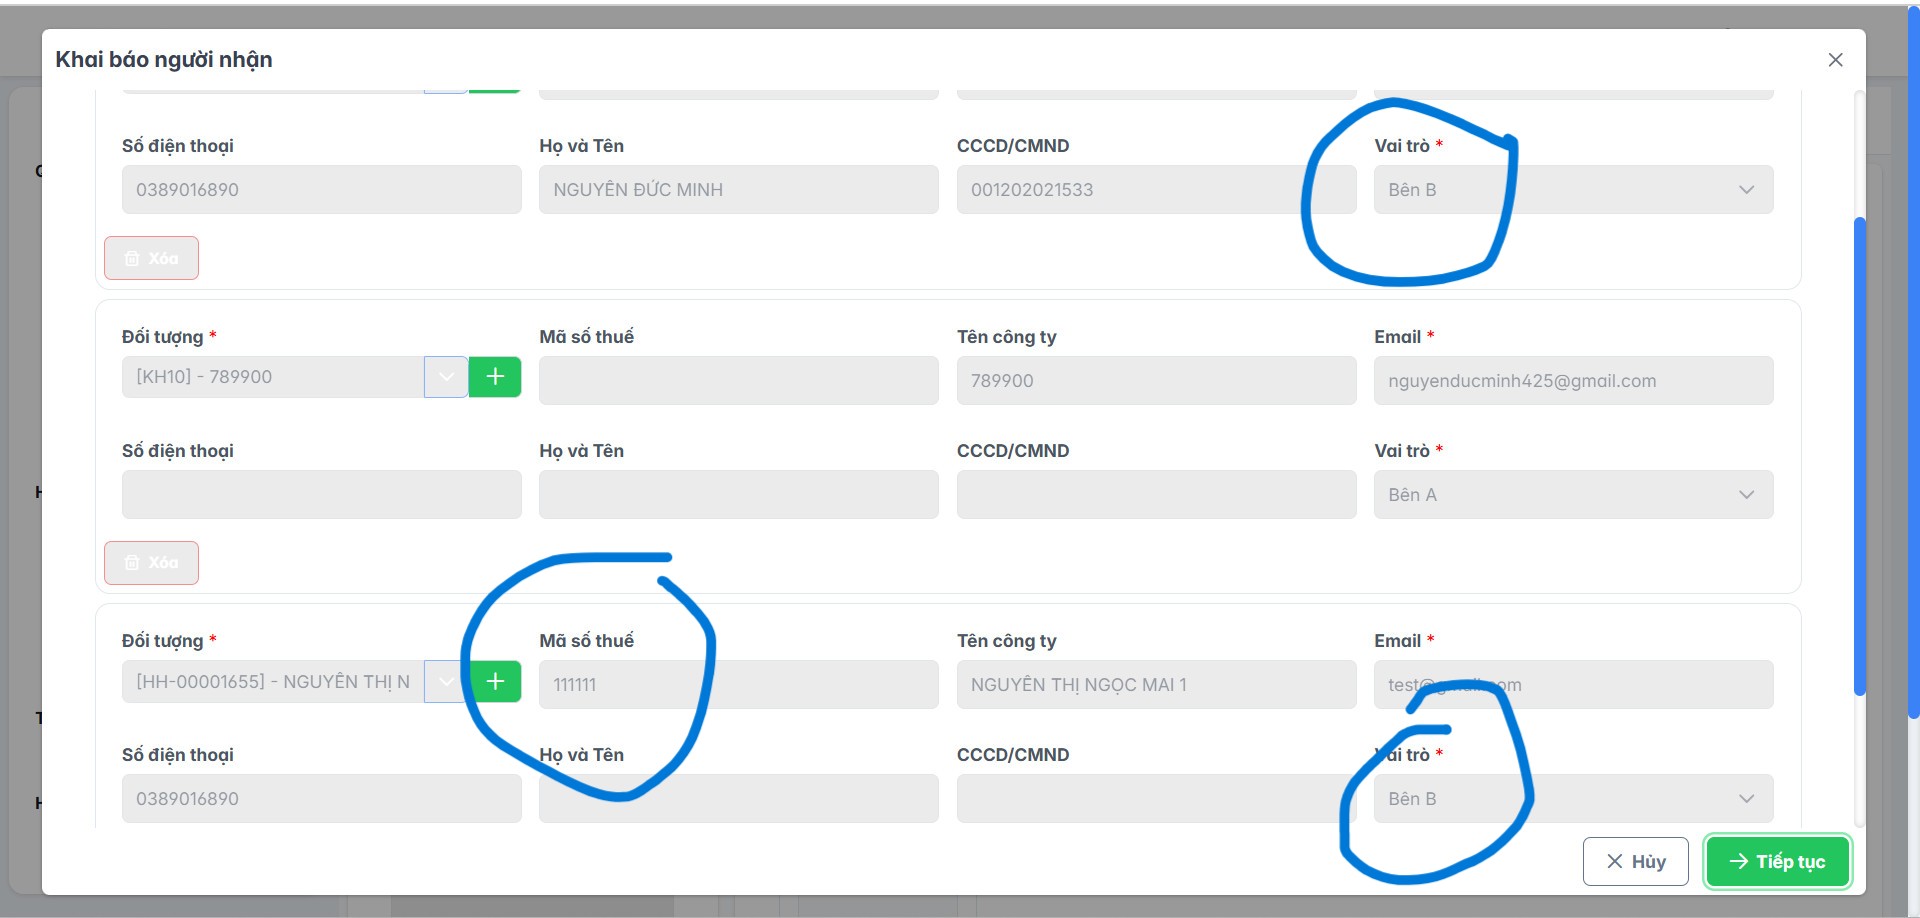Click the Khai báo người nhận title

[164, 60]
